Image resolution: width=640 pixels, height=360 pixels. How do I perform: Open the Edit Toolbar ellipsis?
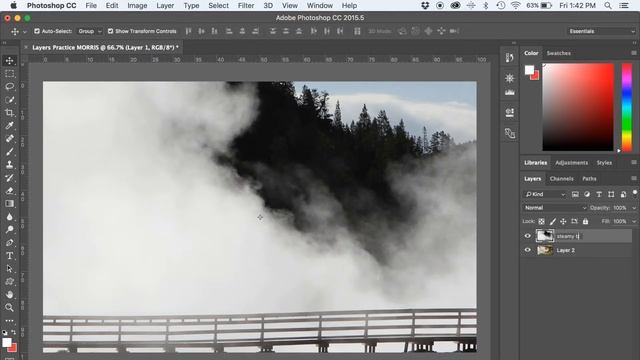click(x=9, y=321)
